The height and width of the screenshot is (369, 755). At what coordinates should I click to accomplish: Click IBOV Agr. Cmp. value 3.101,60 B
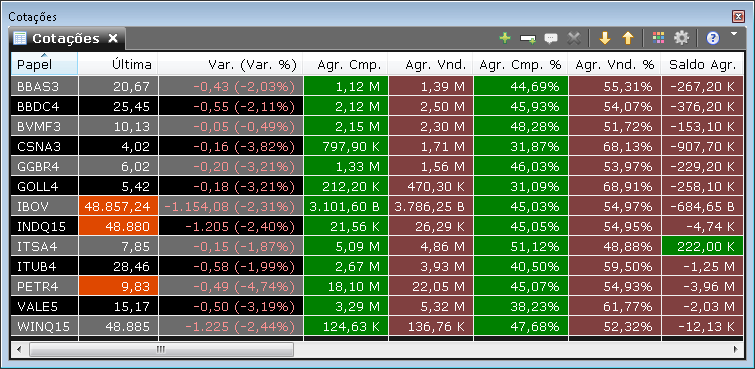[345, 207]
